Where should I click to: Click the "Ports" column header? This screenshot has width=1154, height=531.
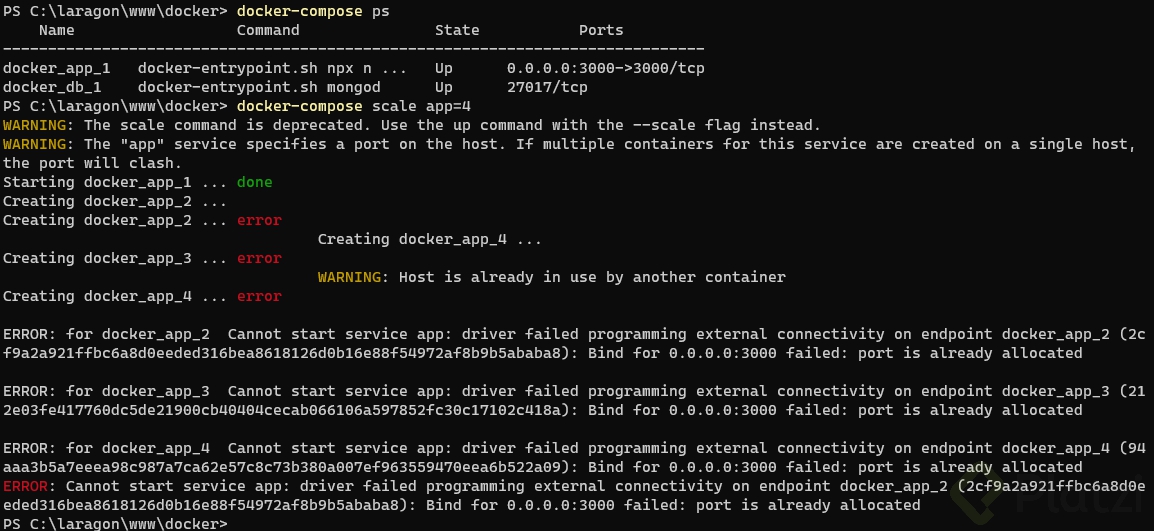601,30
